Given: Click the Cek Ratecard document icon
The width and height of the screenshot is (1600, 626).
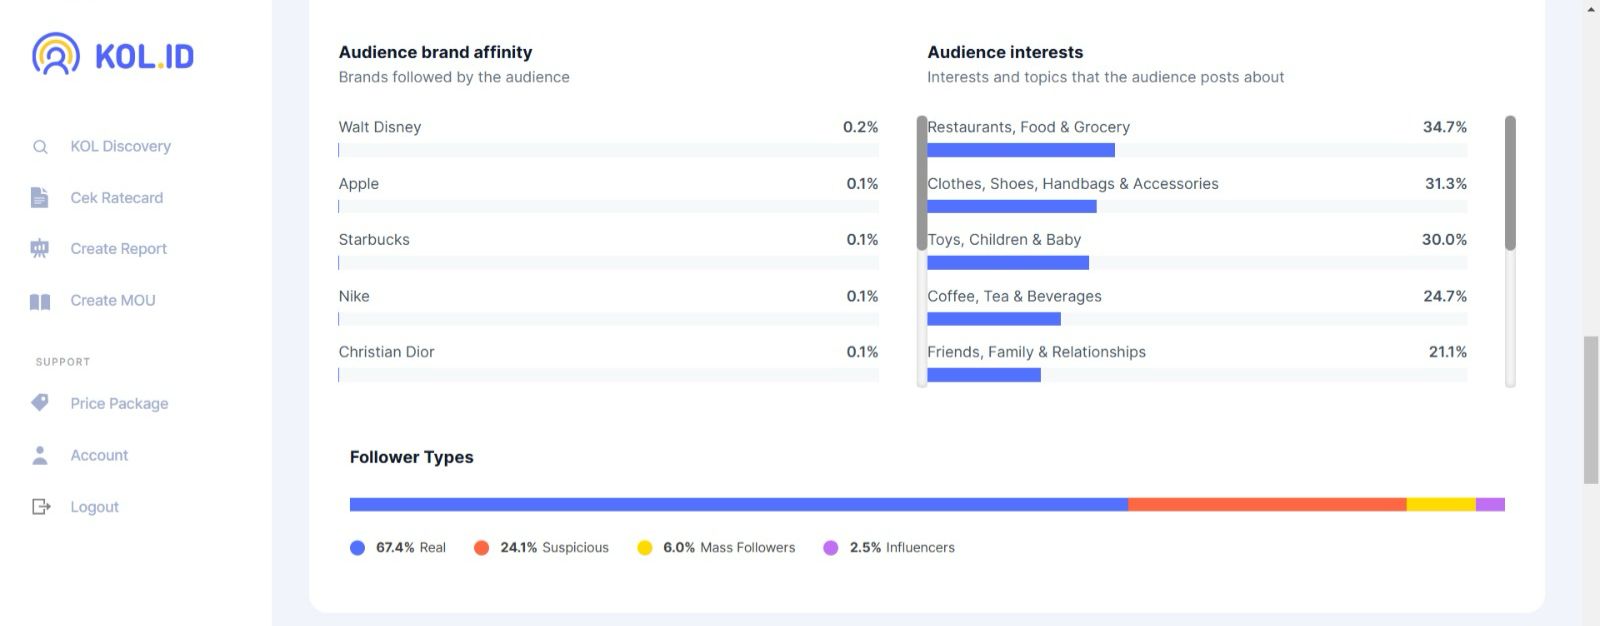Looking at the screenshot, I should coord(39,198).
